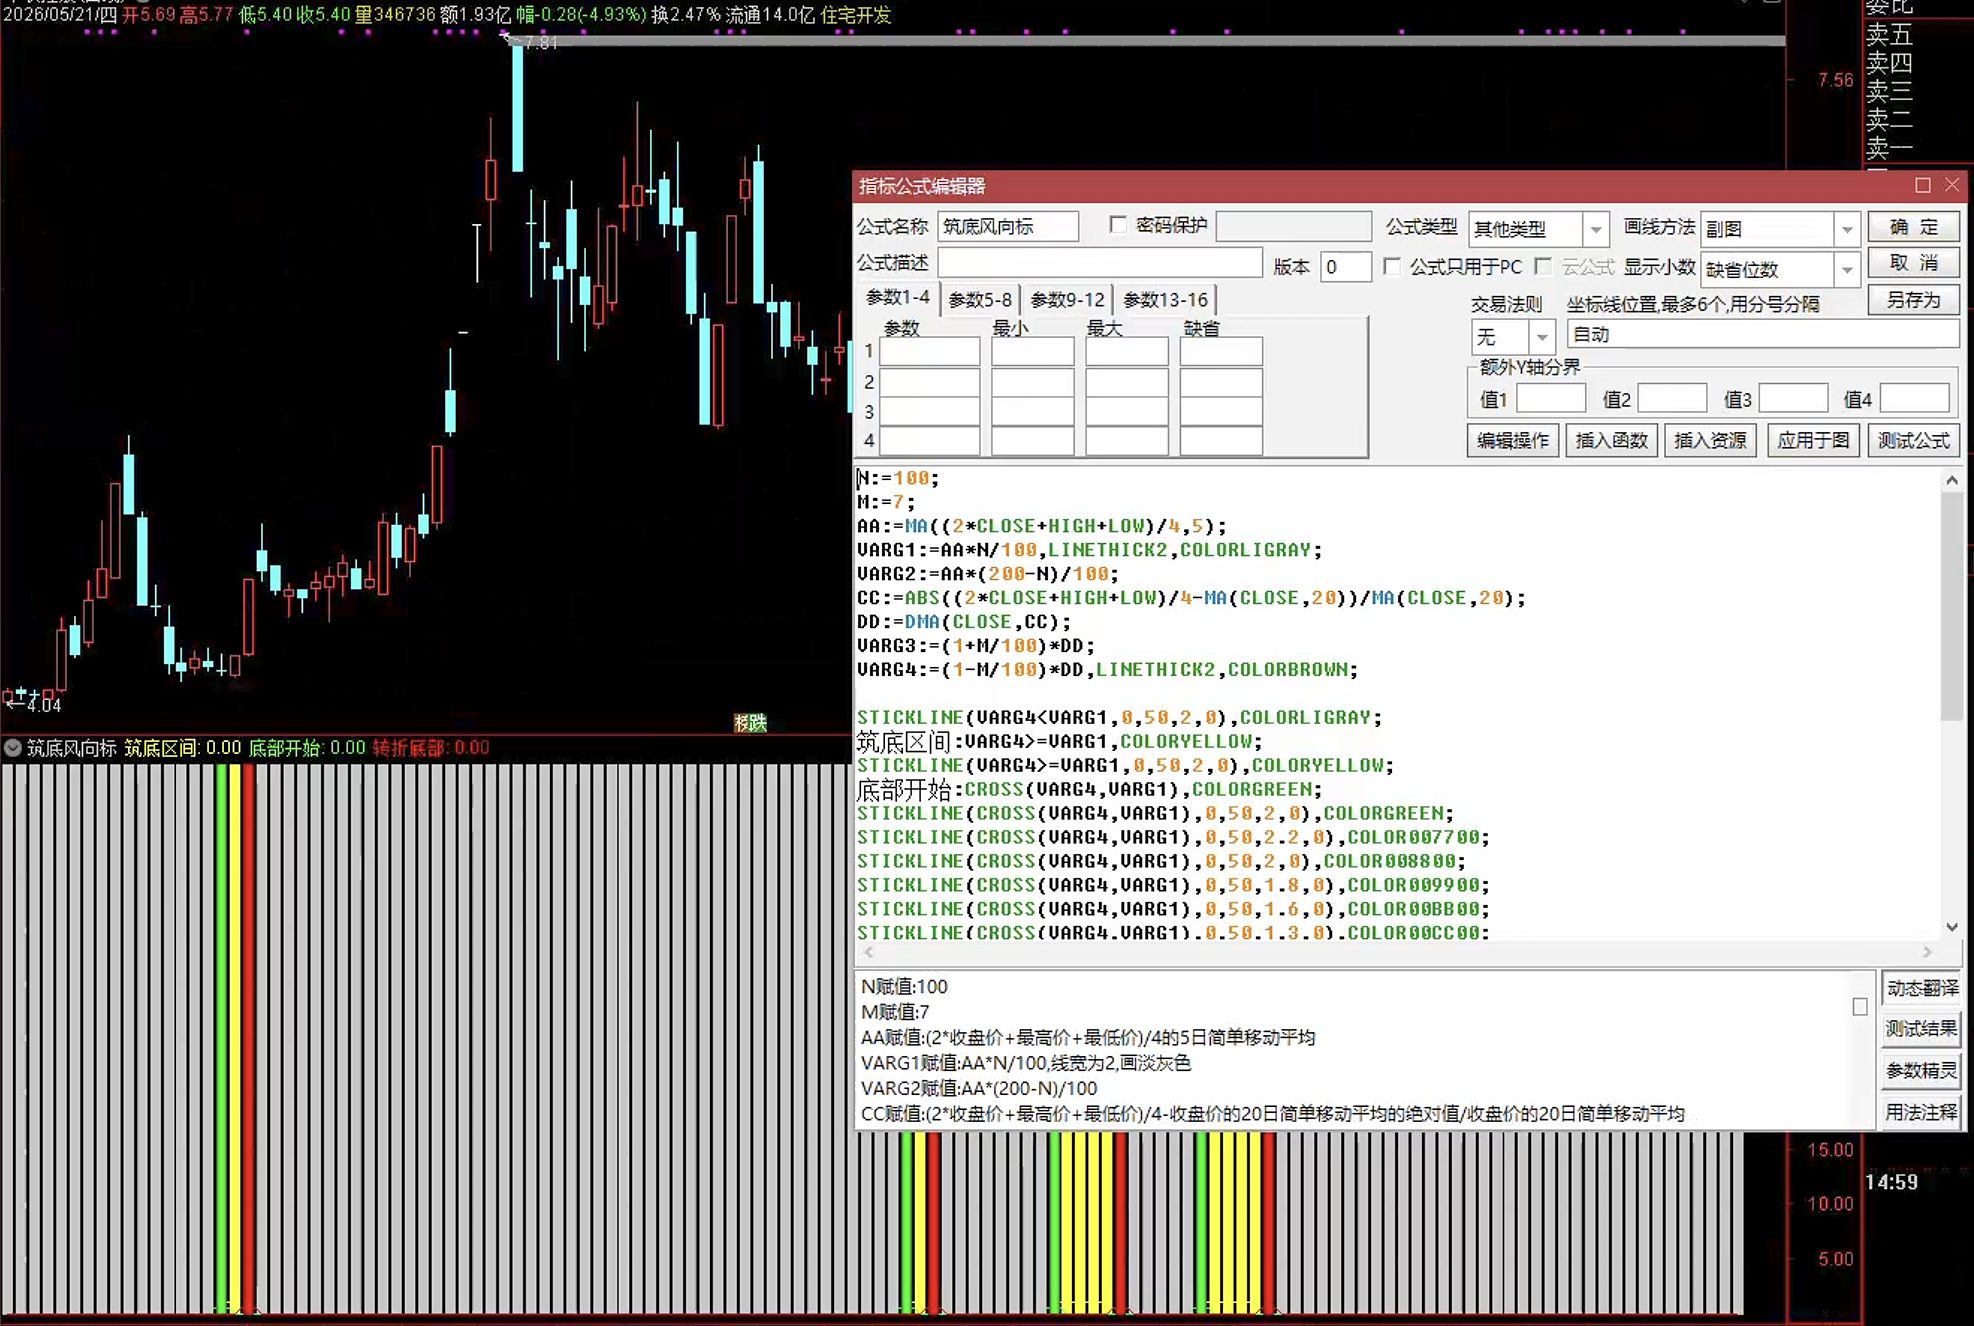1974x1326 pixels.
Task: Click the 取消 button
Action: point(1913,263)
